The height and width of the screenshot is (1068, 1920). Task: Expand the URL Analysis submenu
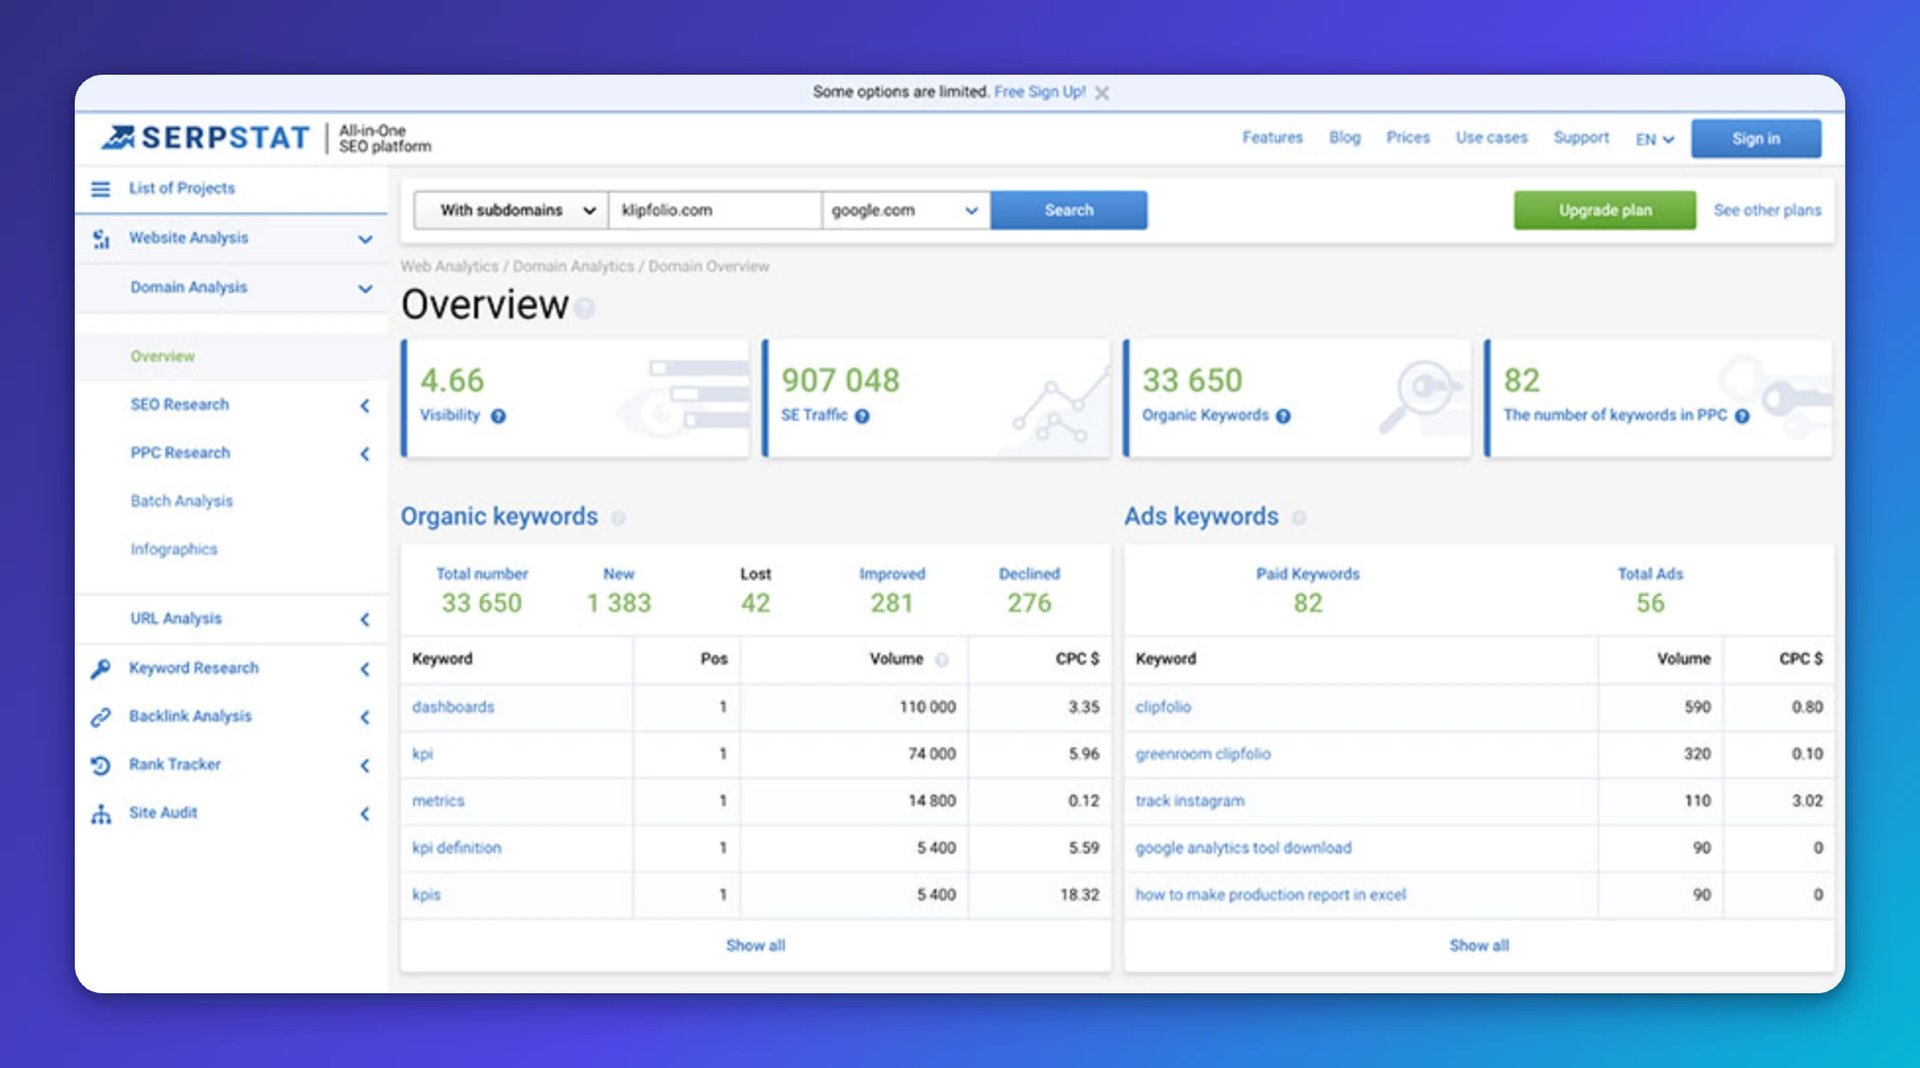tap(365, 619)
